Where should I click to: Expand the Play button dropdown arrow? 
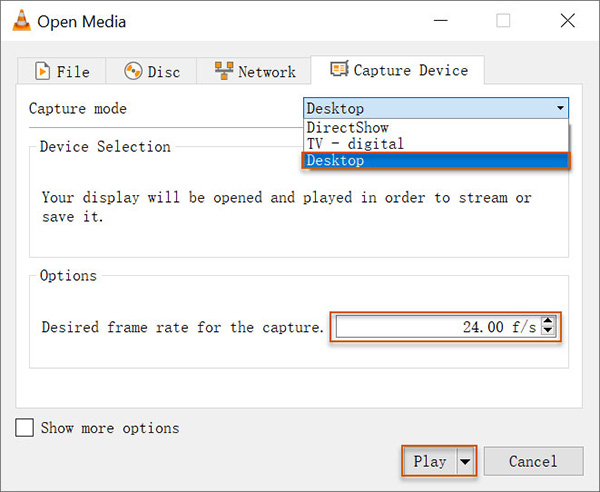464,461
